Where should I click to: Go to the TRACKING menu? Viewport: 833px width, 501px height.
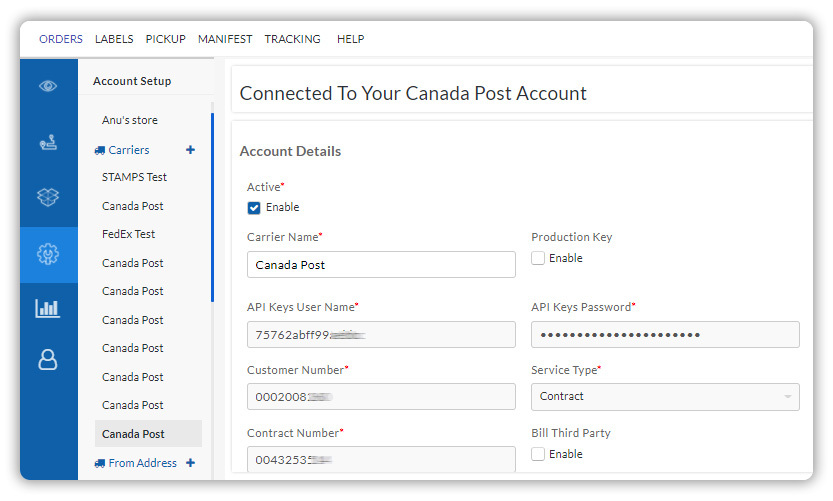pos(293,39)
